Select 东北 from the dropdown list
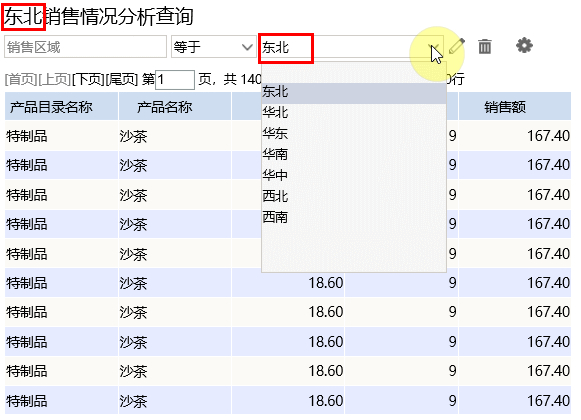The height and width of the screenshot is (420, 581). point(354,92)
